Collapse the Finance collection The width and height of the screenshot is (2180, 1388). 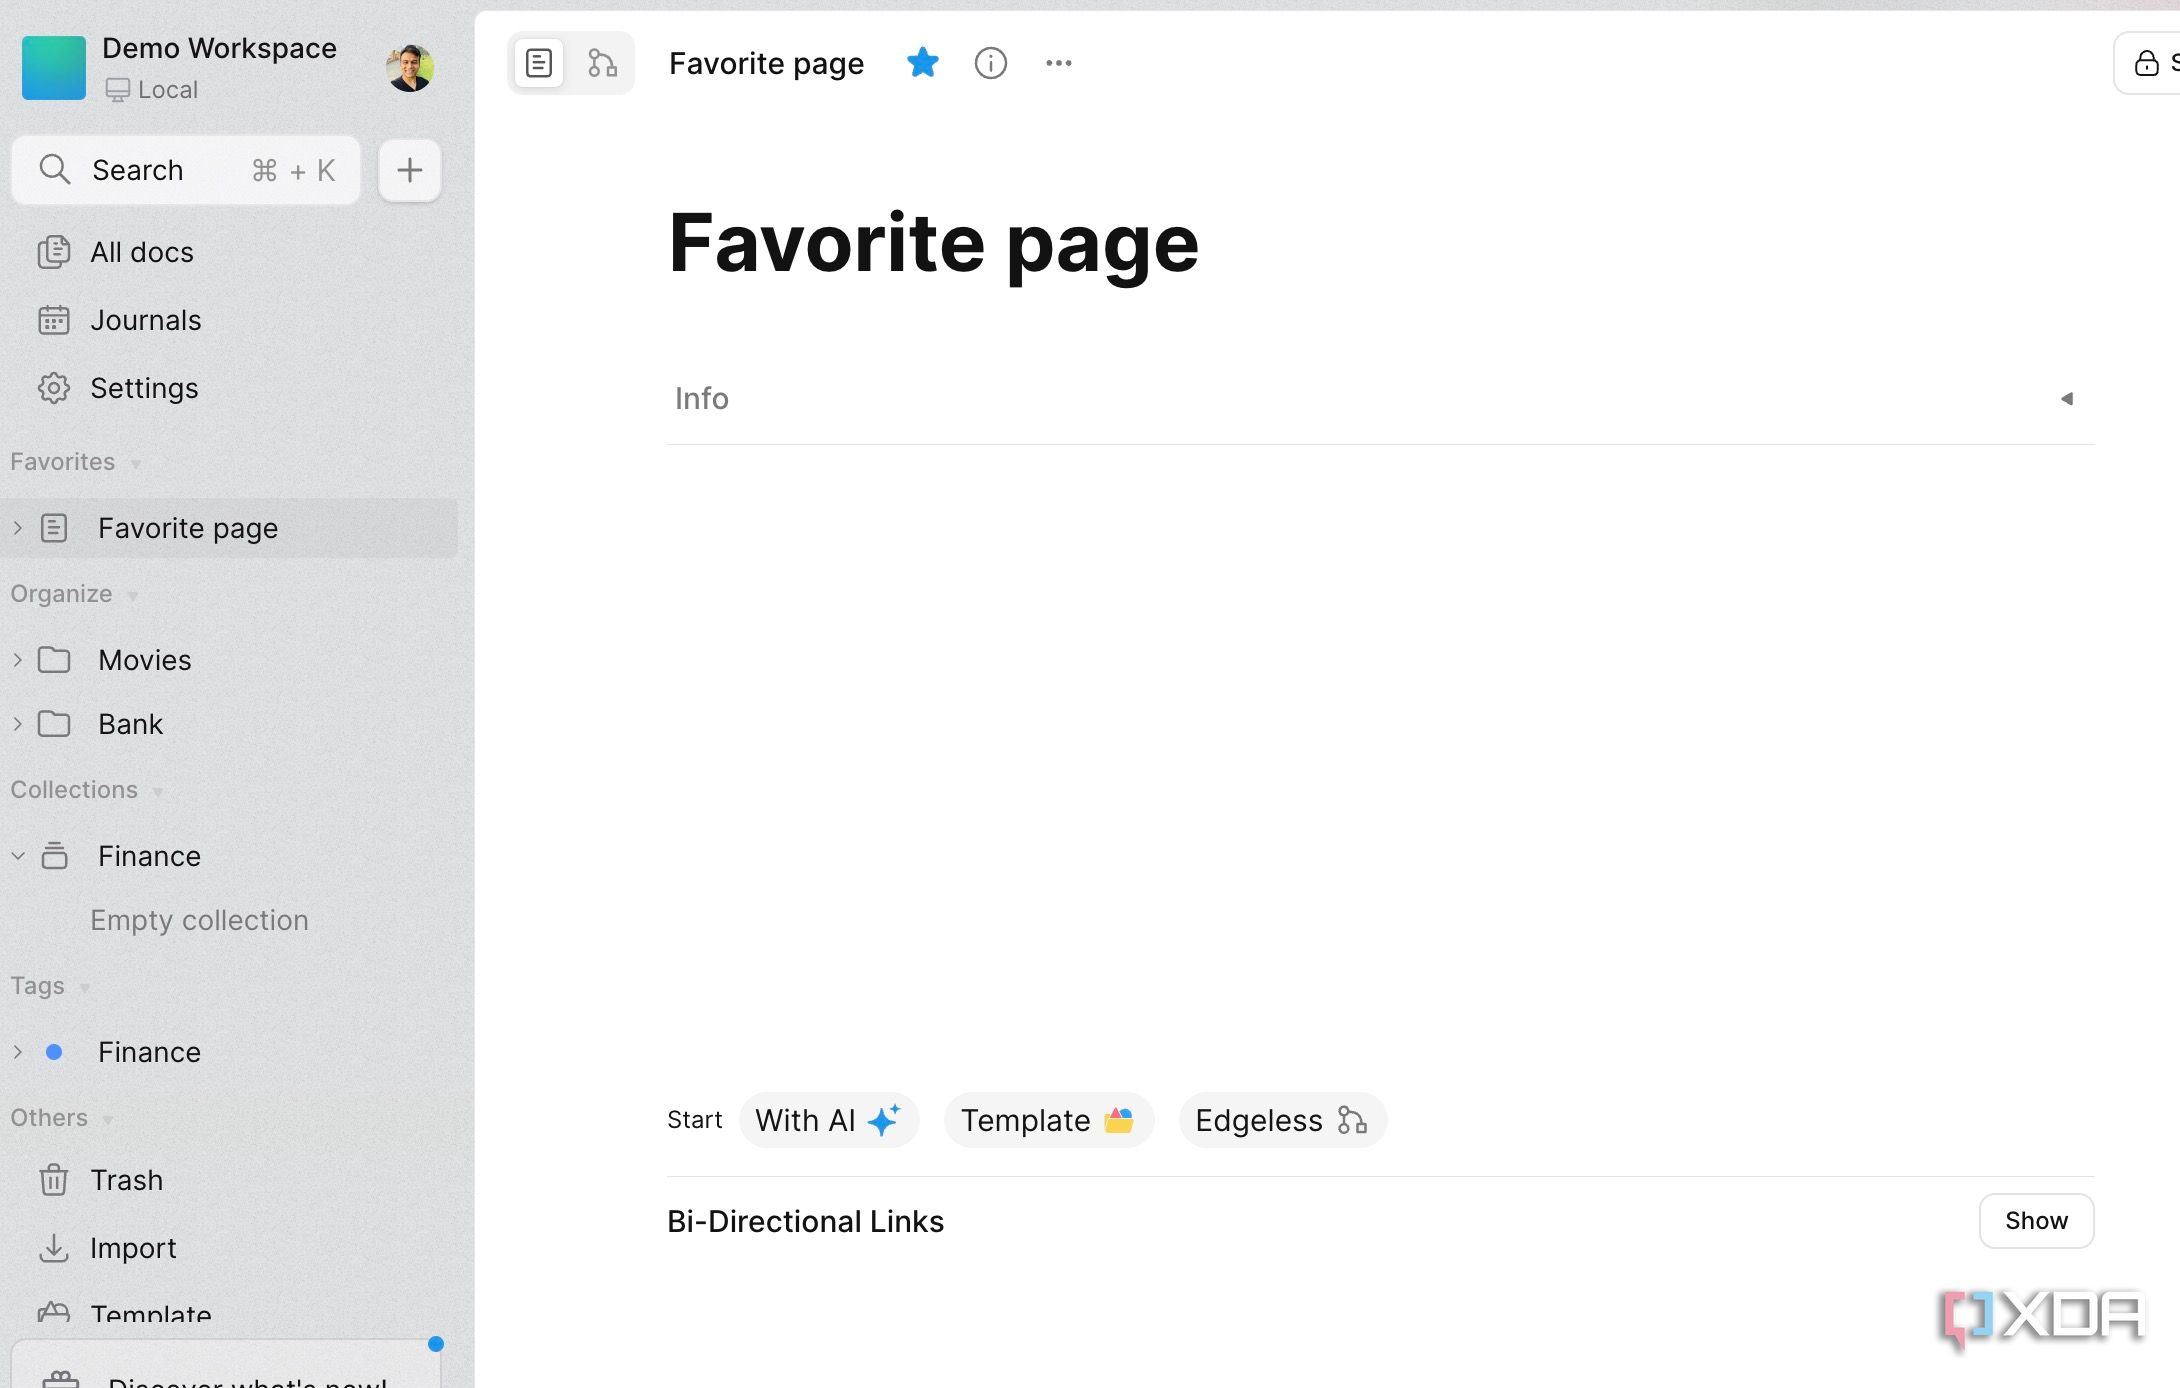coord(17,856)
